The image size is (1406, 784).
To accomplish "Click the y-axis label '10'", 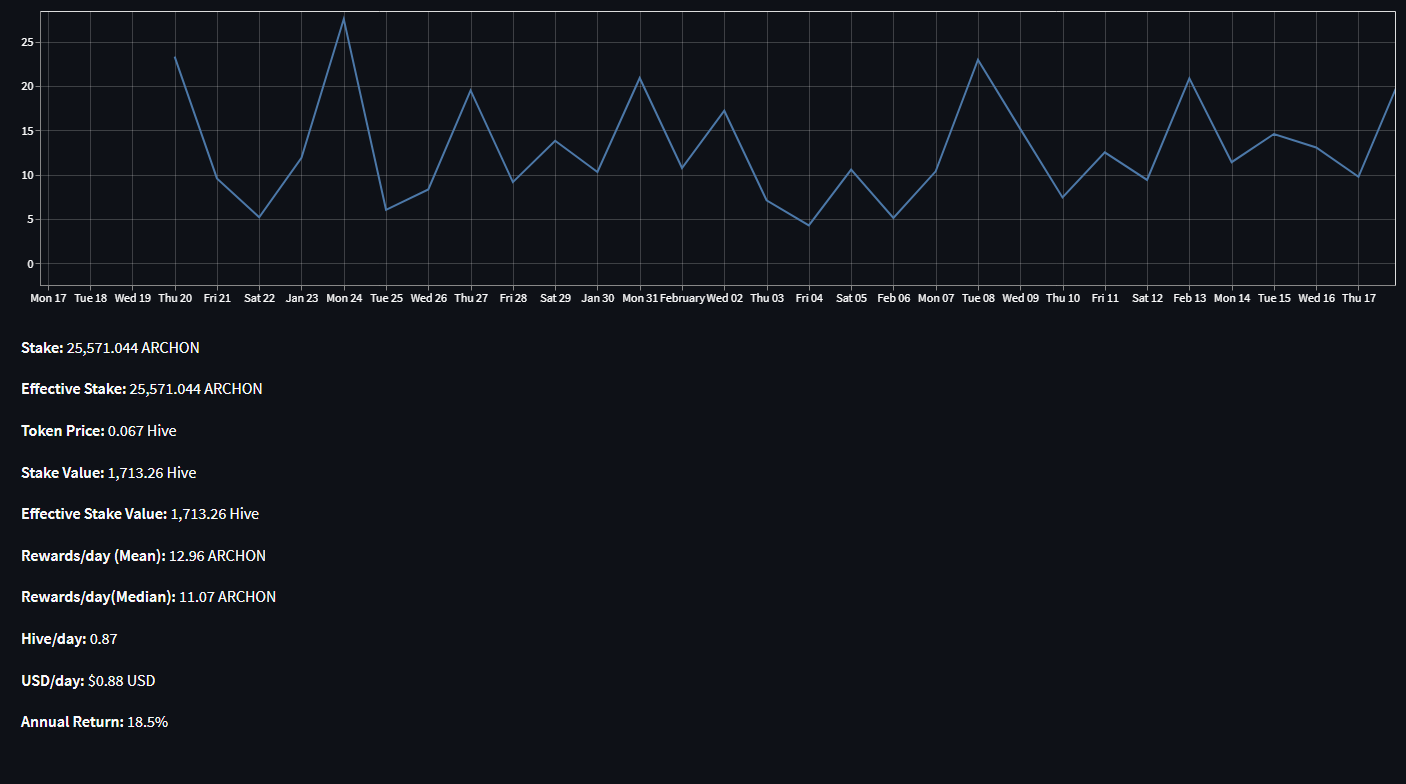I will coord(27,175).
